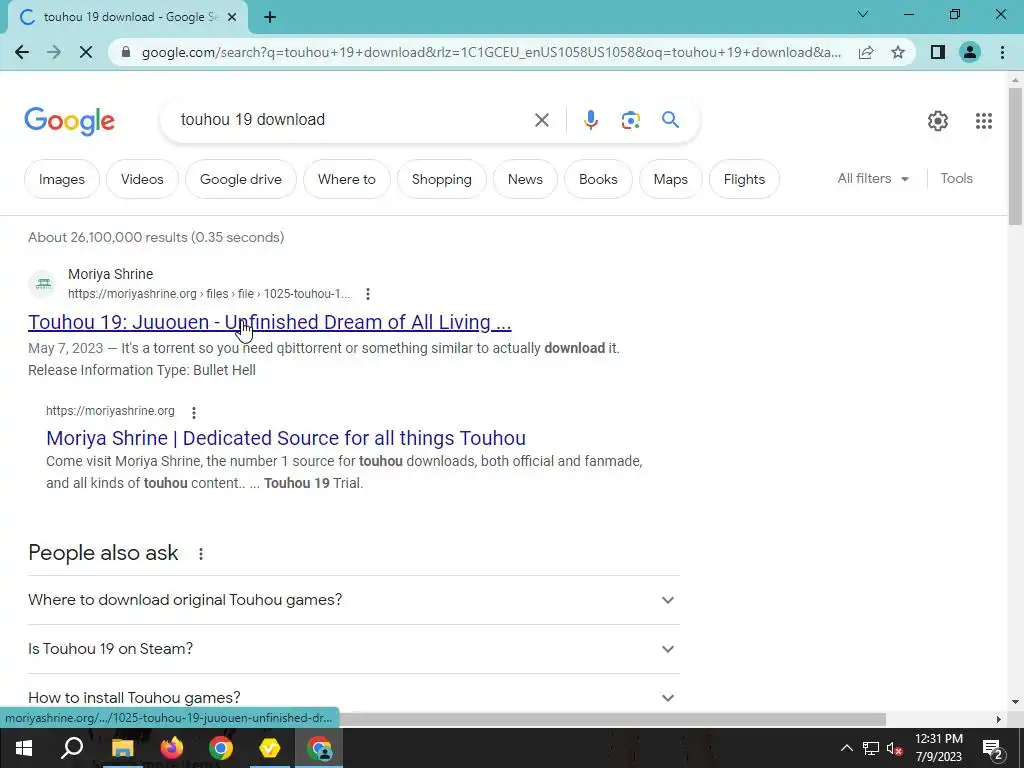This screenshot has width=1024, height=768.
Task: Open Chrome three-dot menu
Action: (x=1002, y=52)
